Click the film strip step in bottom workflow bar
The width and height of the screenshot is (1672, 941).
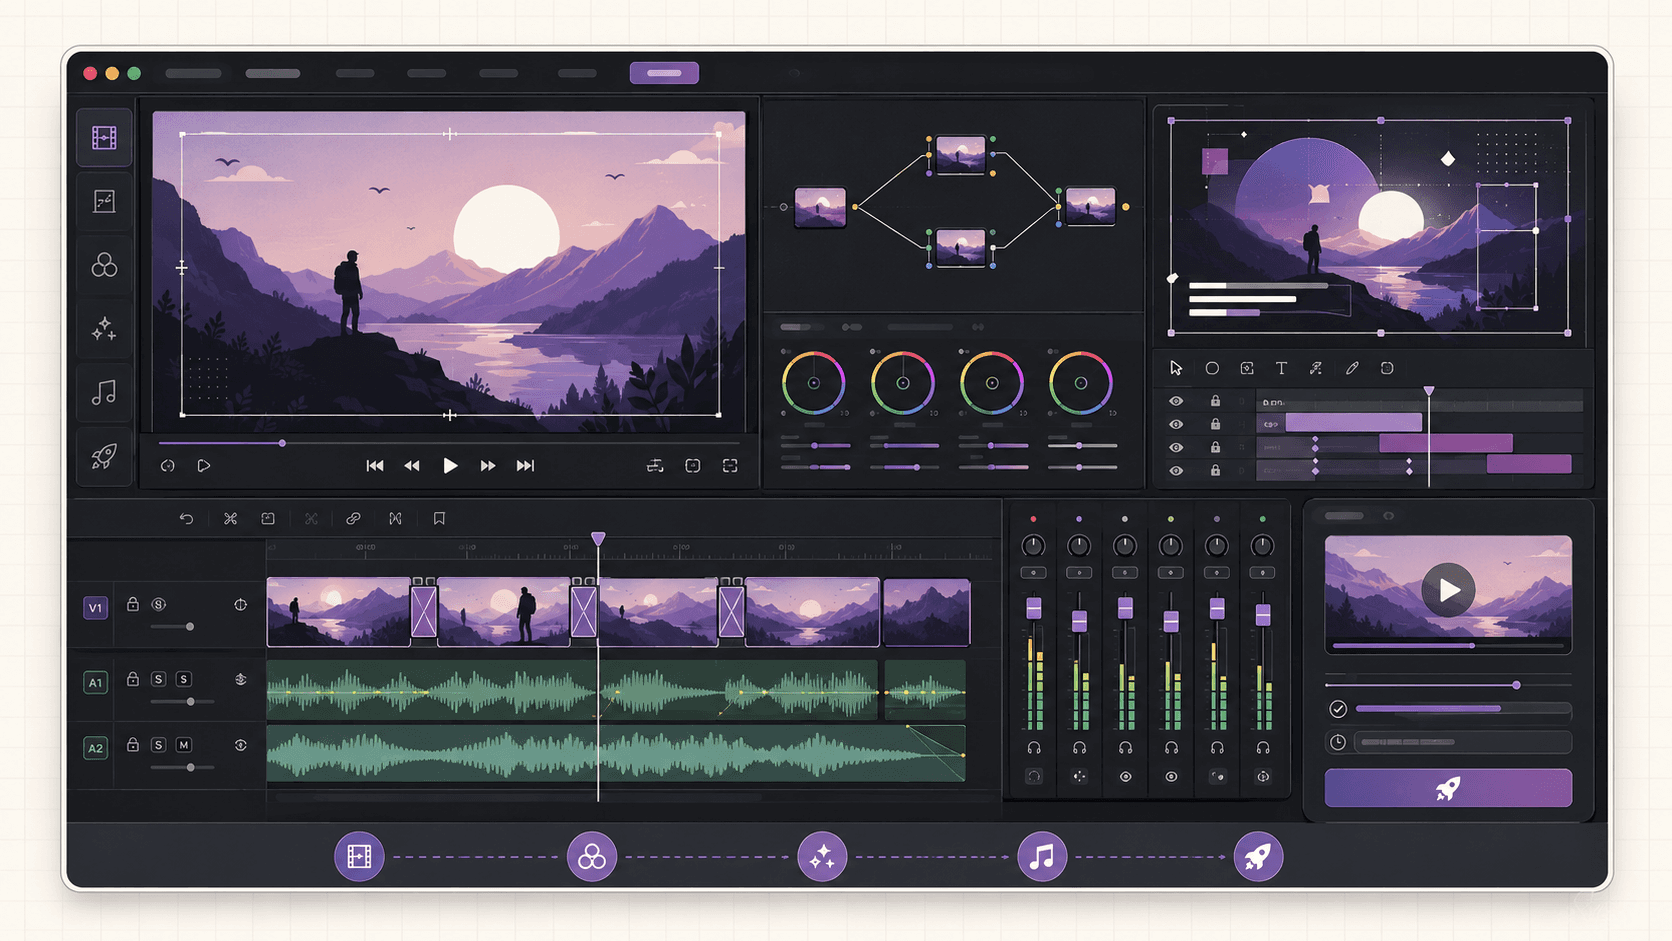coord(359,857)
